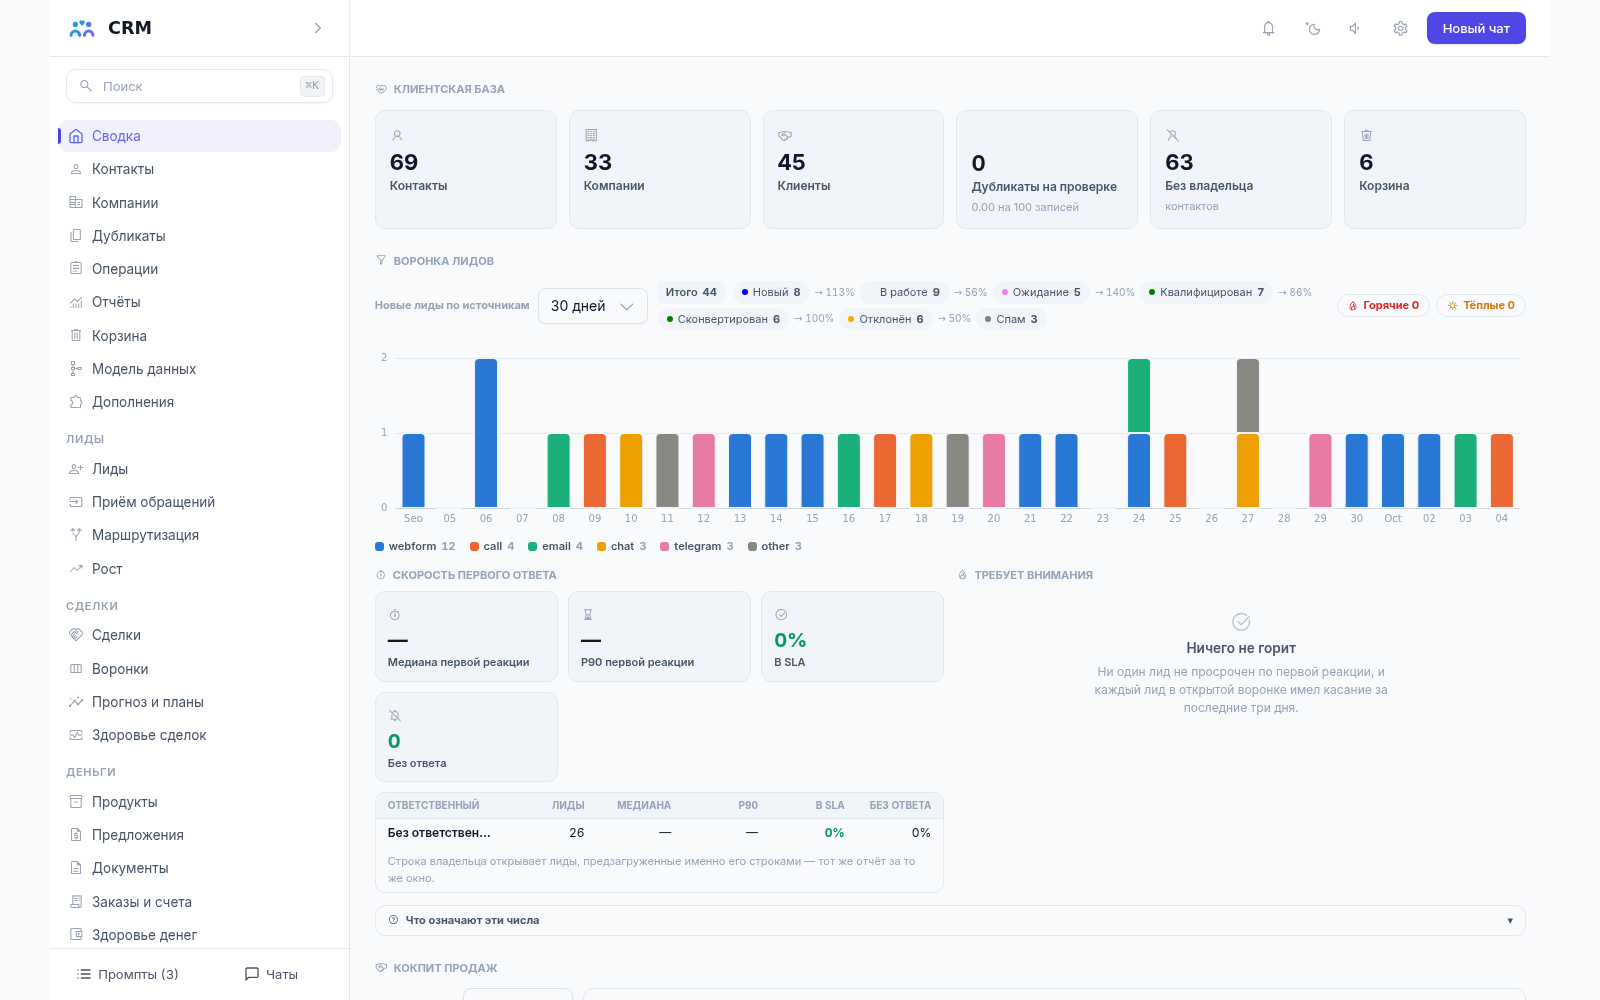Click the Отчёты chart icon

coord(76,302)
